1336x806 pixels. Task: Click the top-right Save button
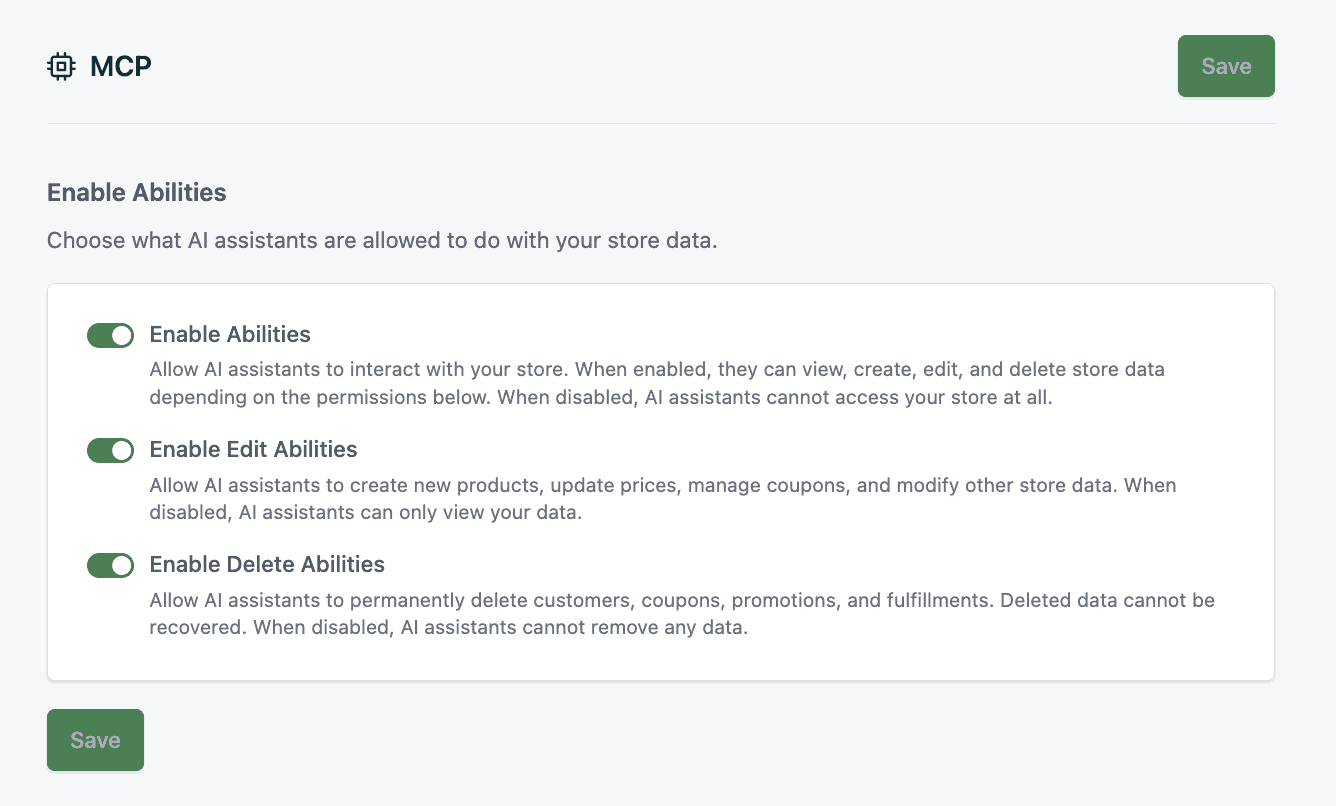1226,66
